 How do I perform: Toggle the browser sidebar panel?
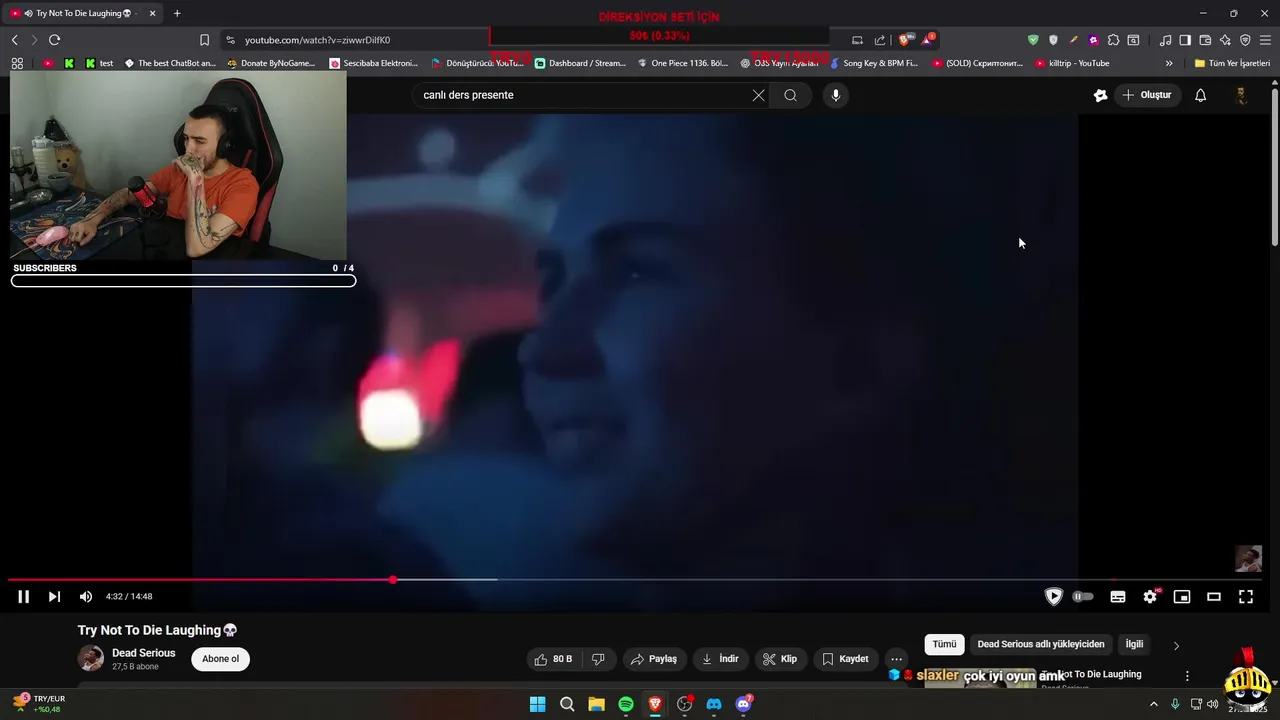pyautogui.click(x=1185, y=40)
